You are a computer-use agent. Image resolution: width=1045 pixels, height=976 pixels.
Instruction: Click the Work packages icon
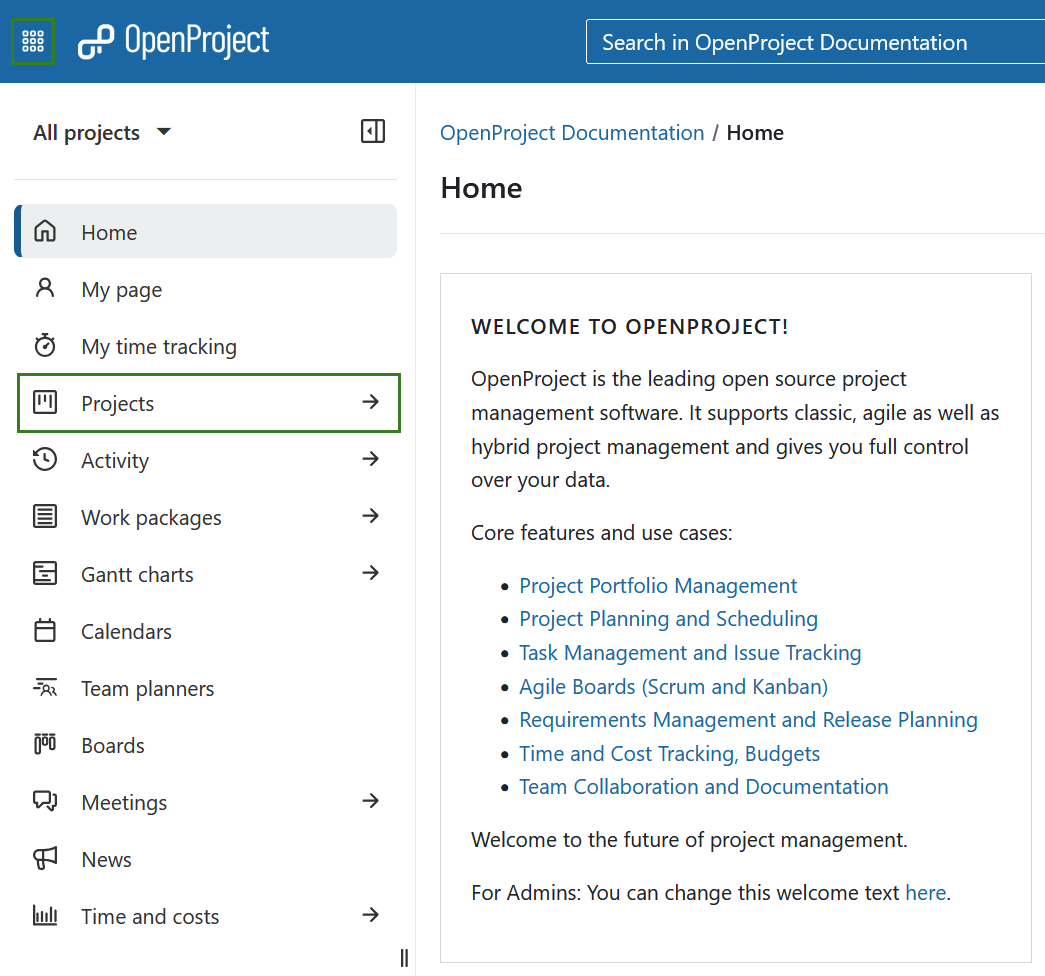(x=45, y=517)
